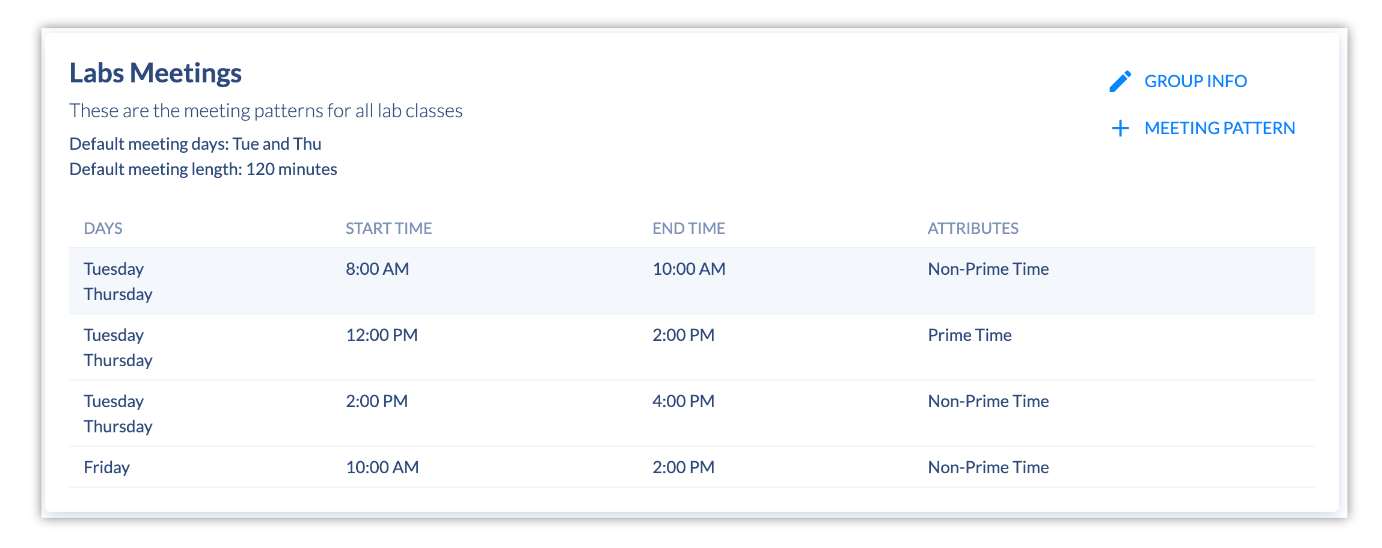Click Non-Prime Time in the Friday row

(x=988, y=467)
